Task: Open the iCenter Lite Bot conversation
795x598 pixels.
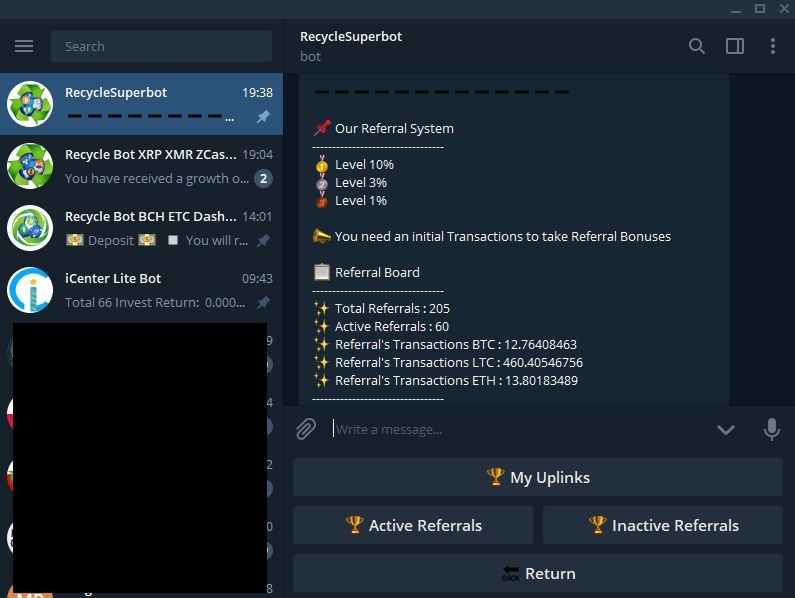Action: pos(150,290)
